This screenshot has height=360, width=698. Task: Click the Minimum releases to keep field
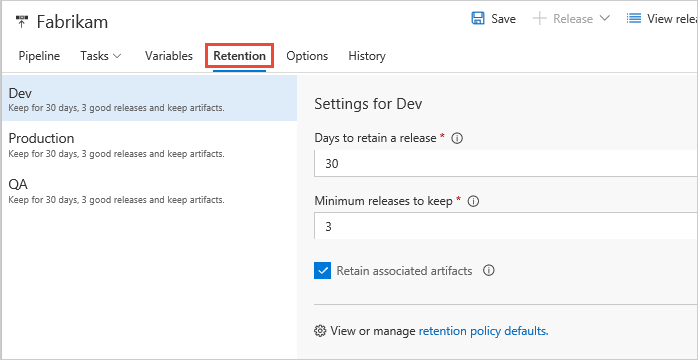pyautogui.click(x=506, y=226)
